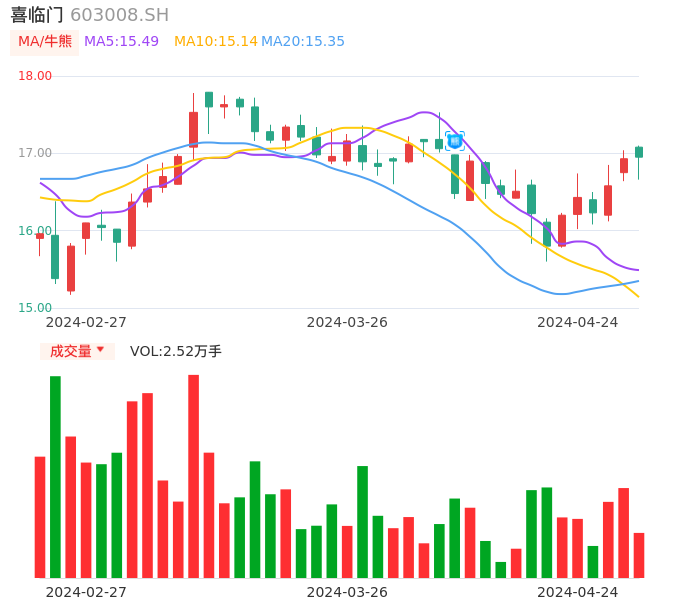
Task: Click the rightmost red volume bar
Action: (639, 555)
